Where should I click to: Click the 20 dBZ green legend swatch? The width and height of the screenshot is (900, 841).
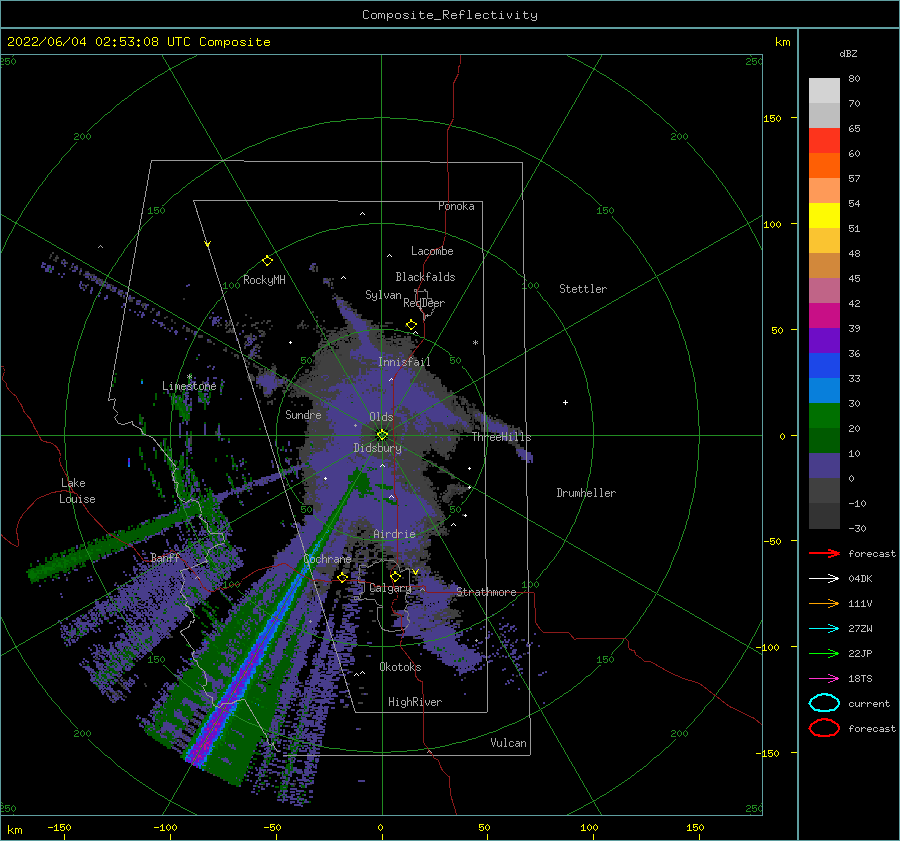point(824,440)
